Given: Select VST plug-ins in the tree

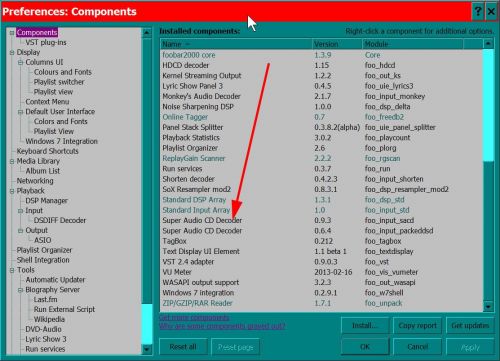Looking at the screenshot, I should [x=46, y=42].
